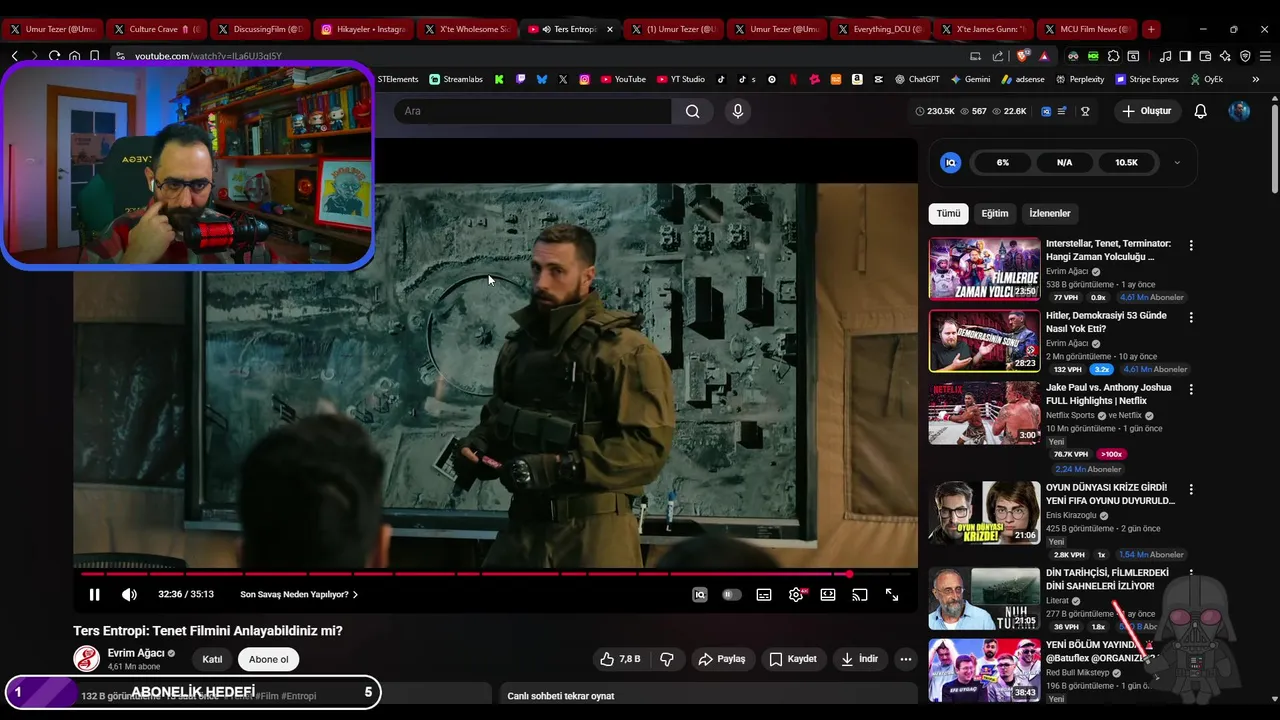This screenshot has width=1280, height=720.
Task: Click the search magnifier button
Action: 692,111
